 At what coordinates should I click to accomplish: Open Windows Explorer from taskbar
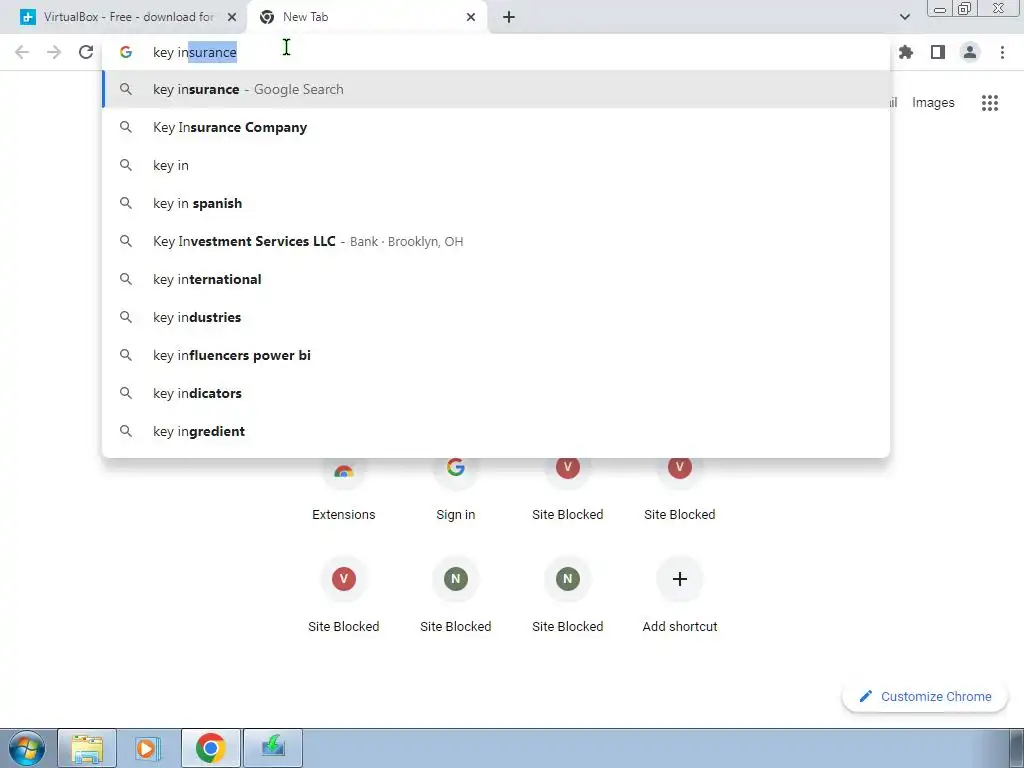pos(87,748)
